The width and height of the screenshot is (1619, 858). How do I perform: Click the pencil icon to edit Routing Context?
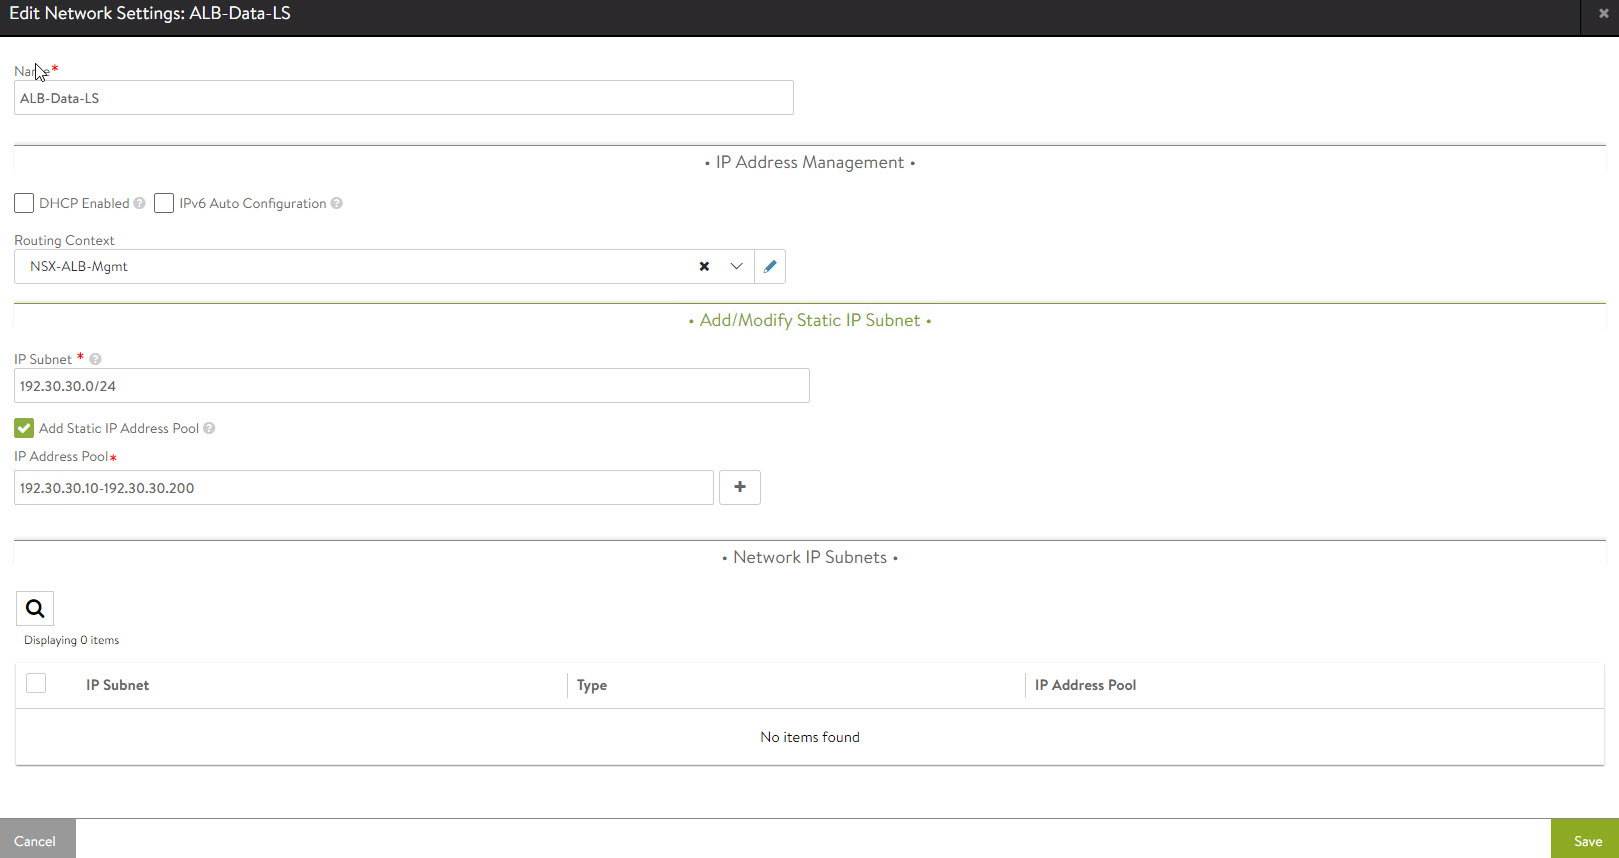pyautogui.click(x=769, y=267)
